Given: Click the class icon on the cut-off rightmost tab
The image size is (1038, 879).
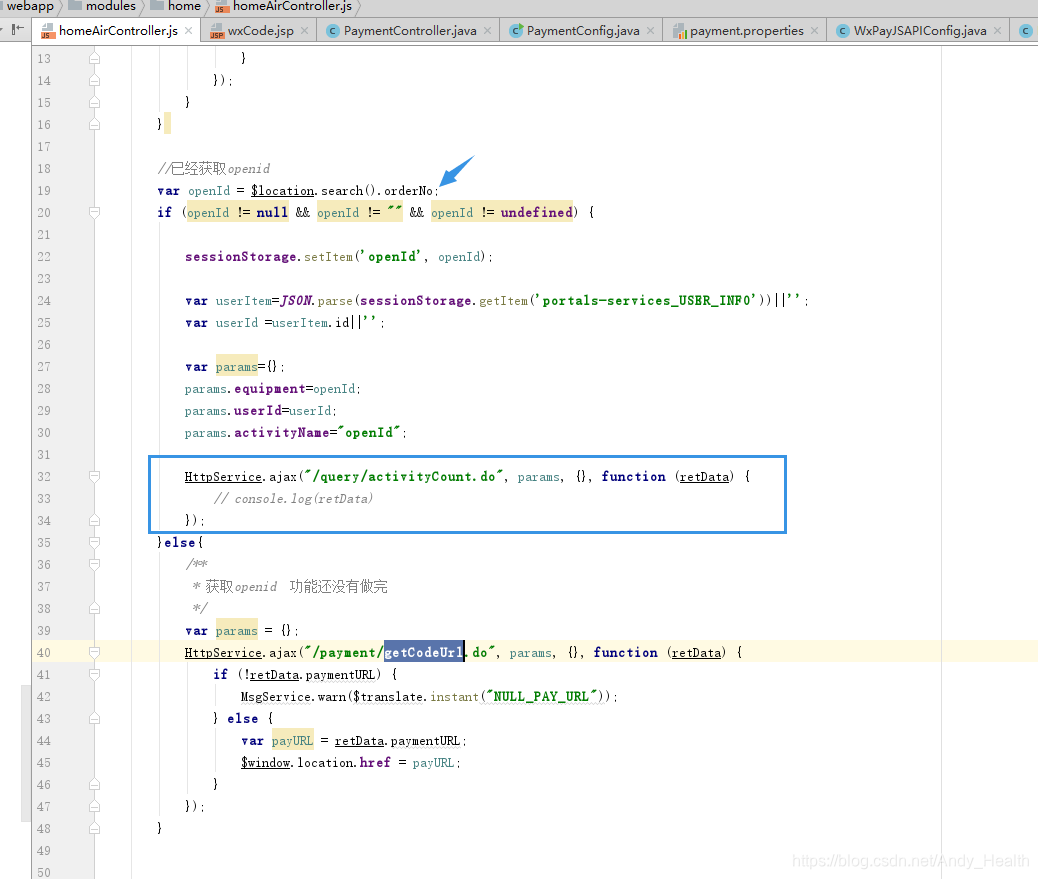Looking at the screenshot, I should 1025,31.
